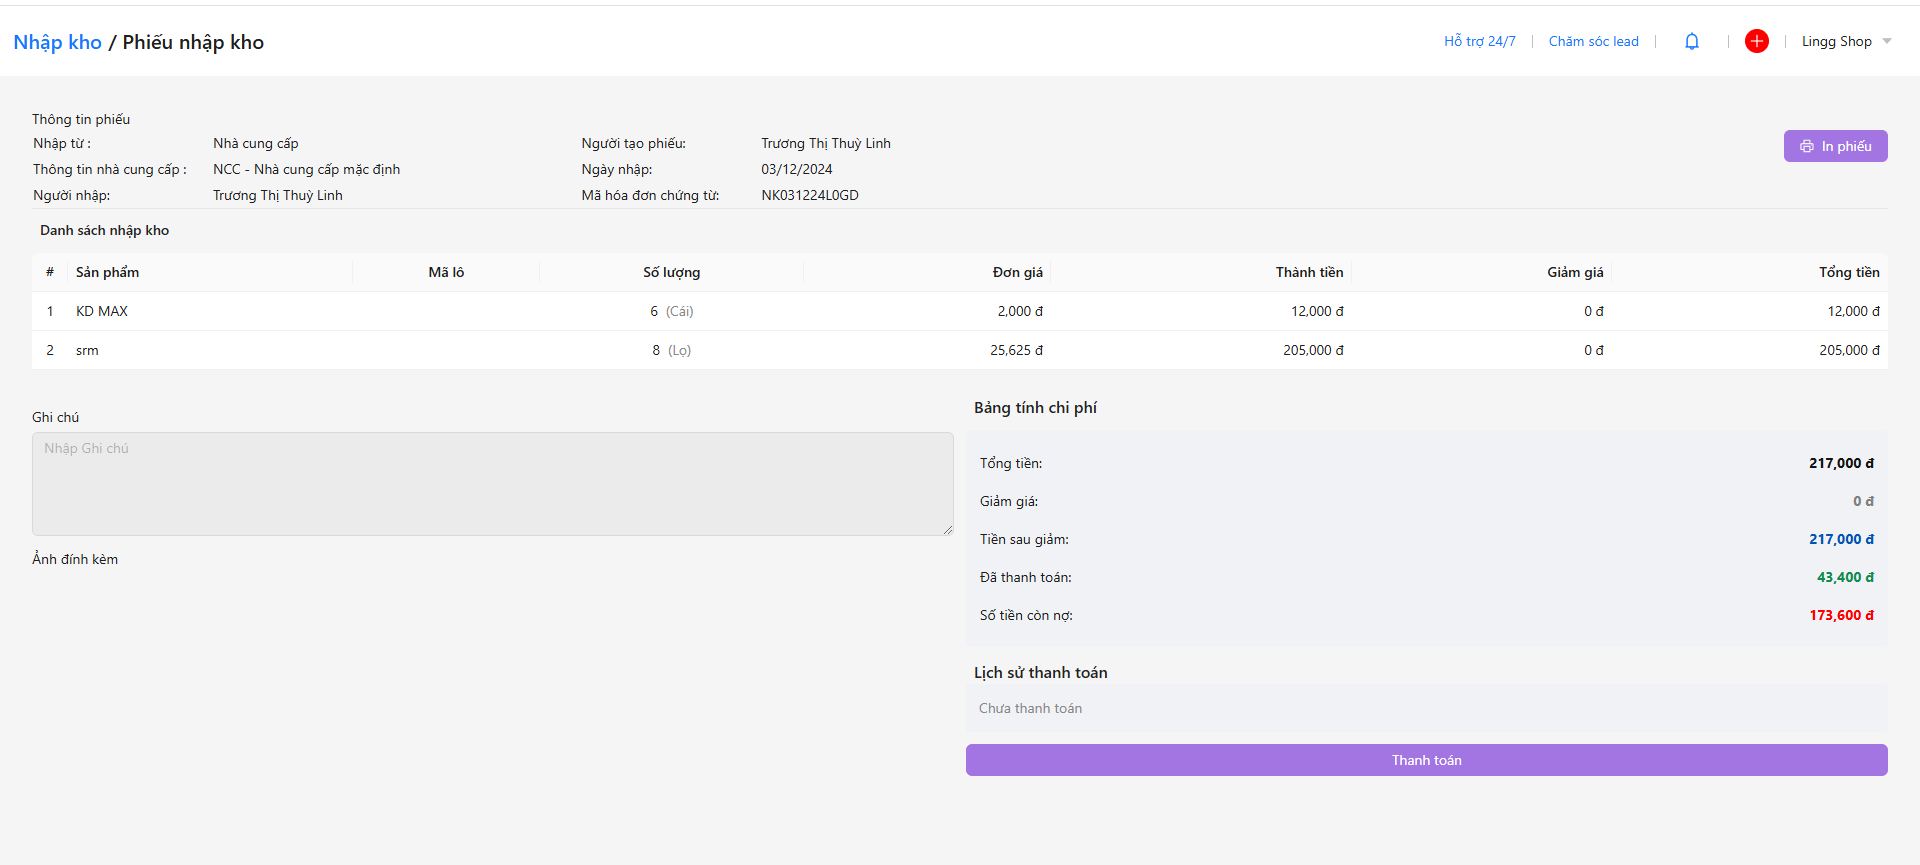1920x865 pixels.
Task: Focus the Ghi chú note field
Action: tap(493, 484)
